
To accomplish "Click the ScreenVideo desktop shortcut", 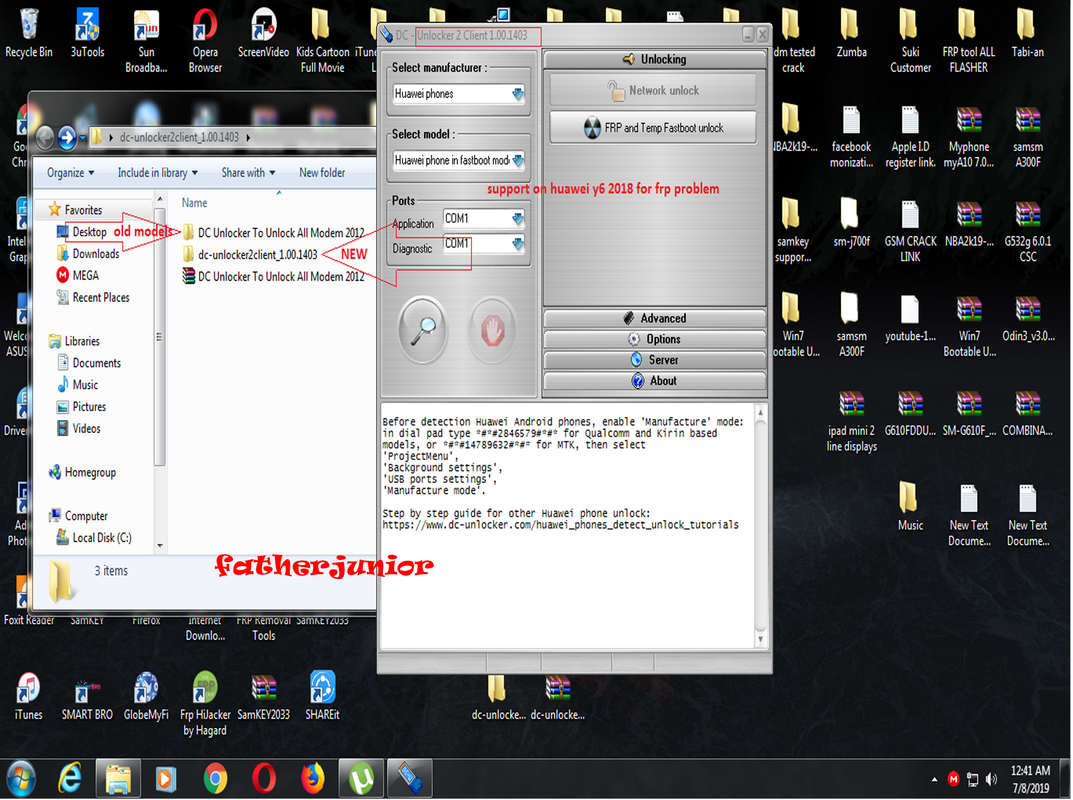I will [263, 32].
